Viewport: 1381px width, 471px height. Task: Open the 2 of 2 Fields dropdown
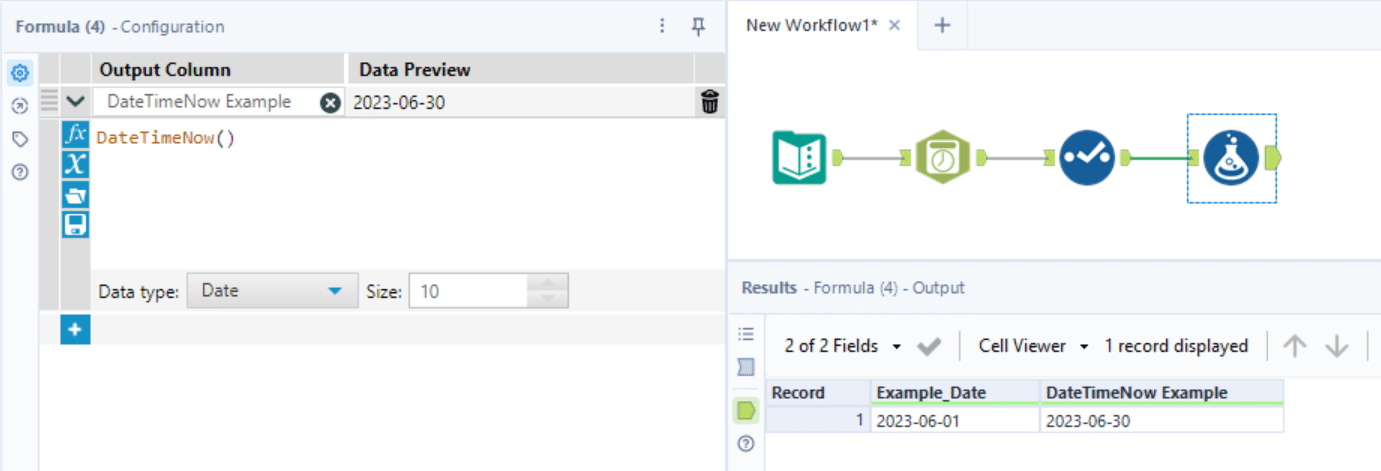coord(842,346)
